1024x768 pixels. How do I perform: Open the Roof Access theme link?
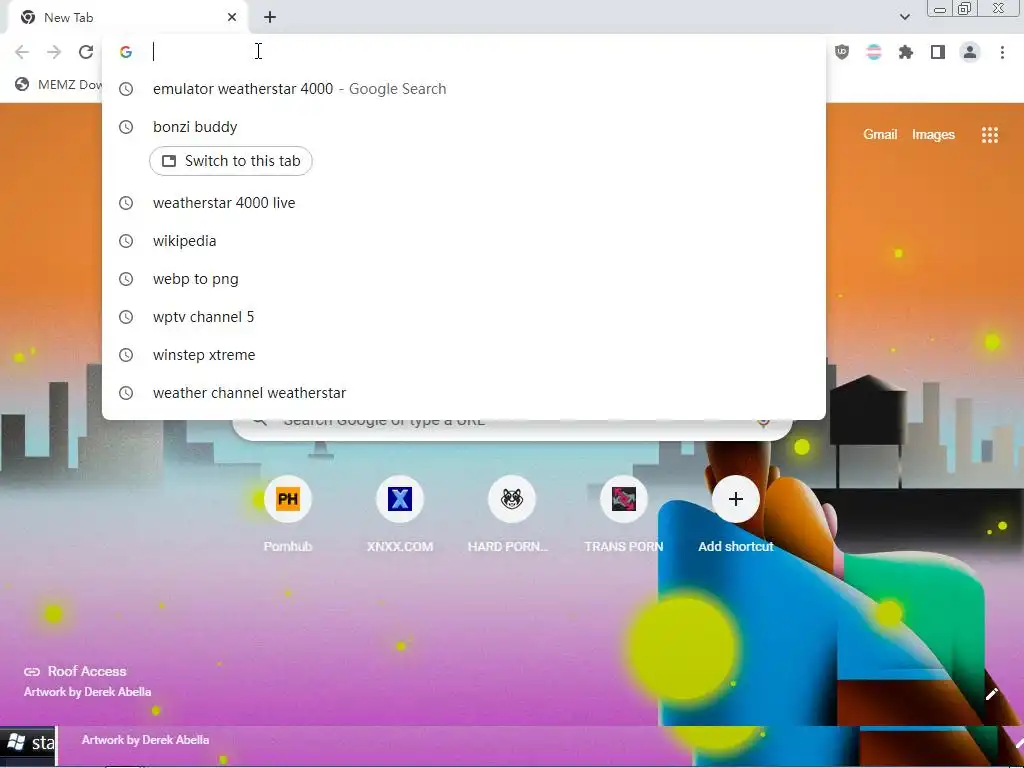[x=75, y=671]
